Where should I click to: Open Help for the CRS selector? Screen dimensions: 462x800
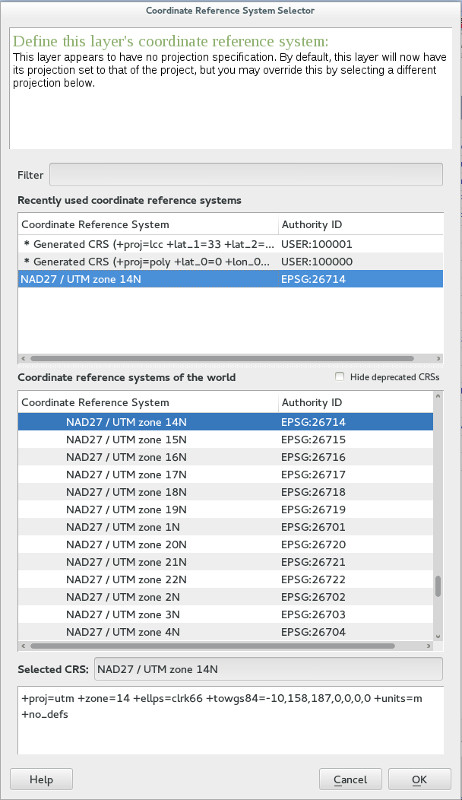point(41,780)
